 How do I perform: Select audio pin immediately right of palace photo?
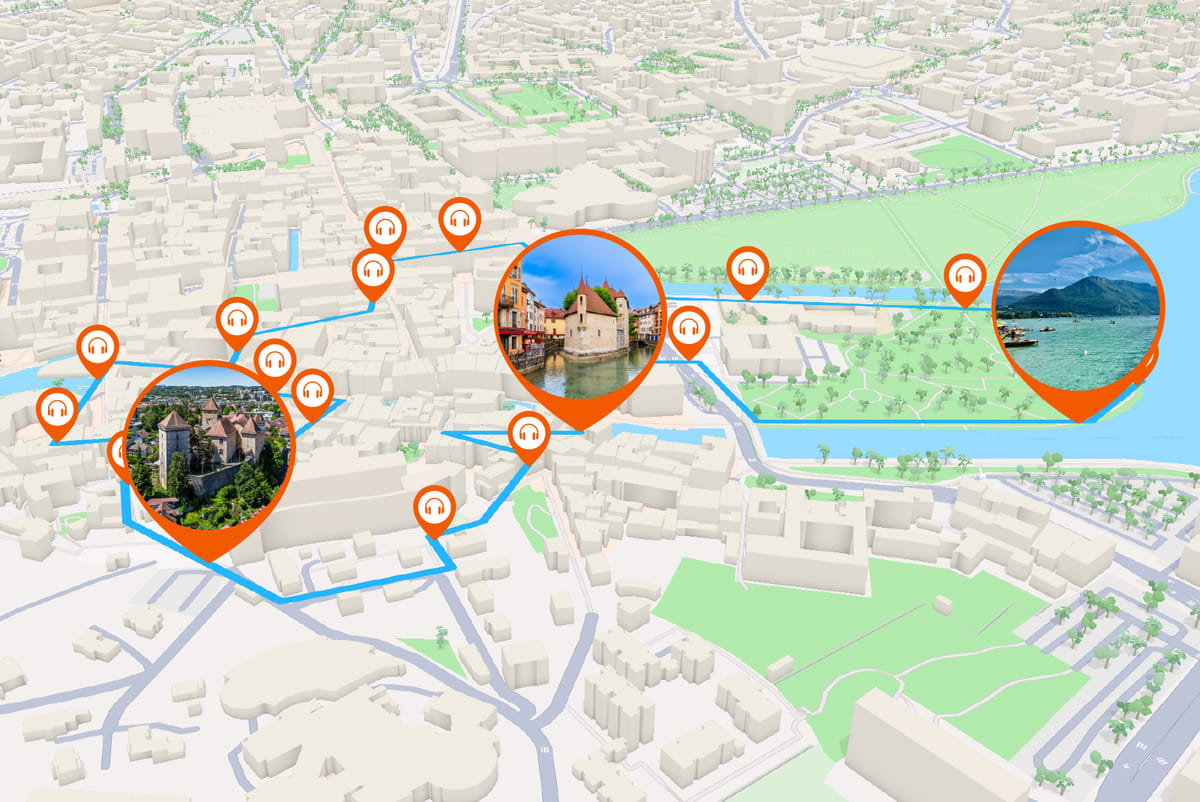tap(689, 328)
